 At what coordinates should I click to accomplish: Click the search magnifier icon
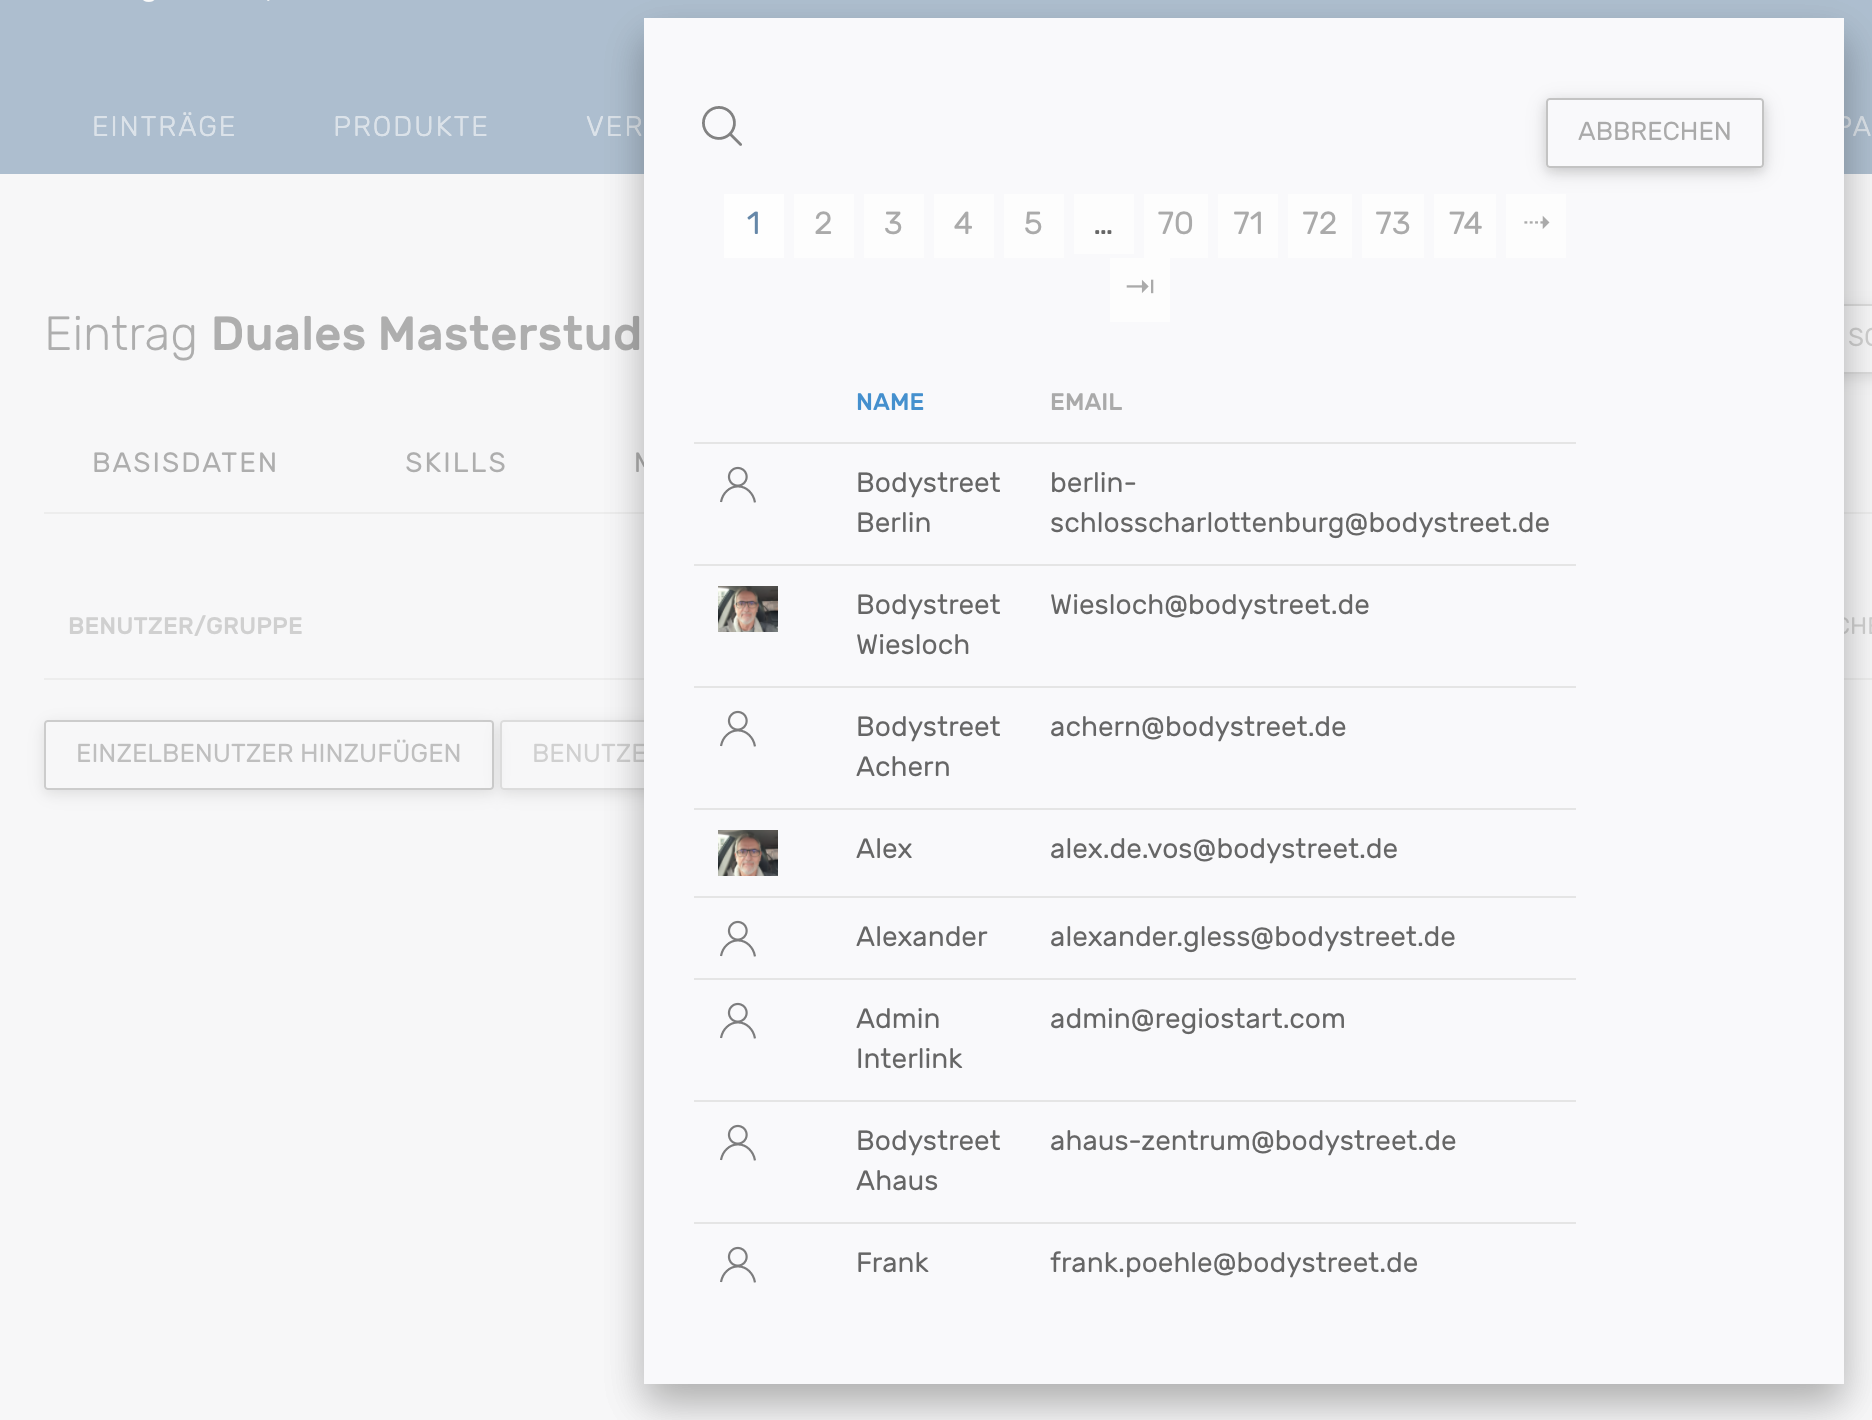click(721, 126)
